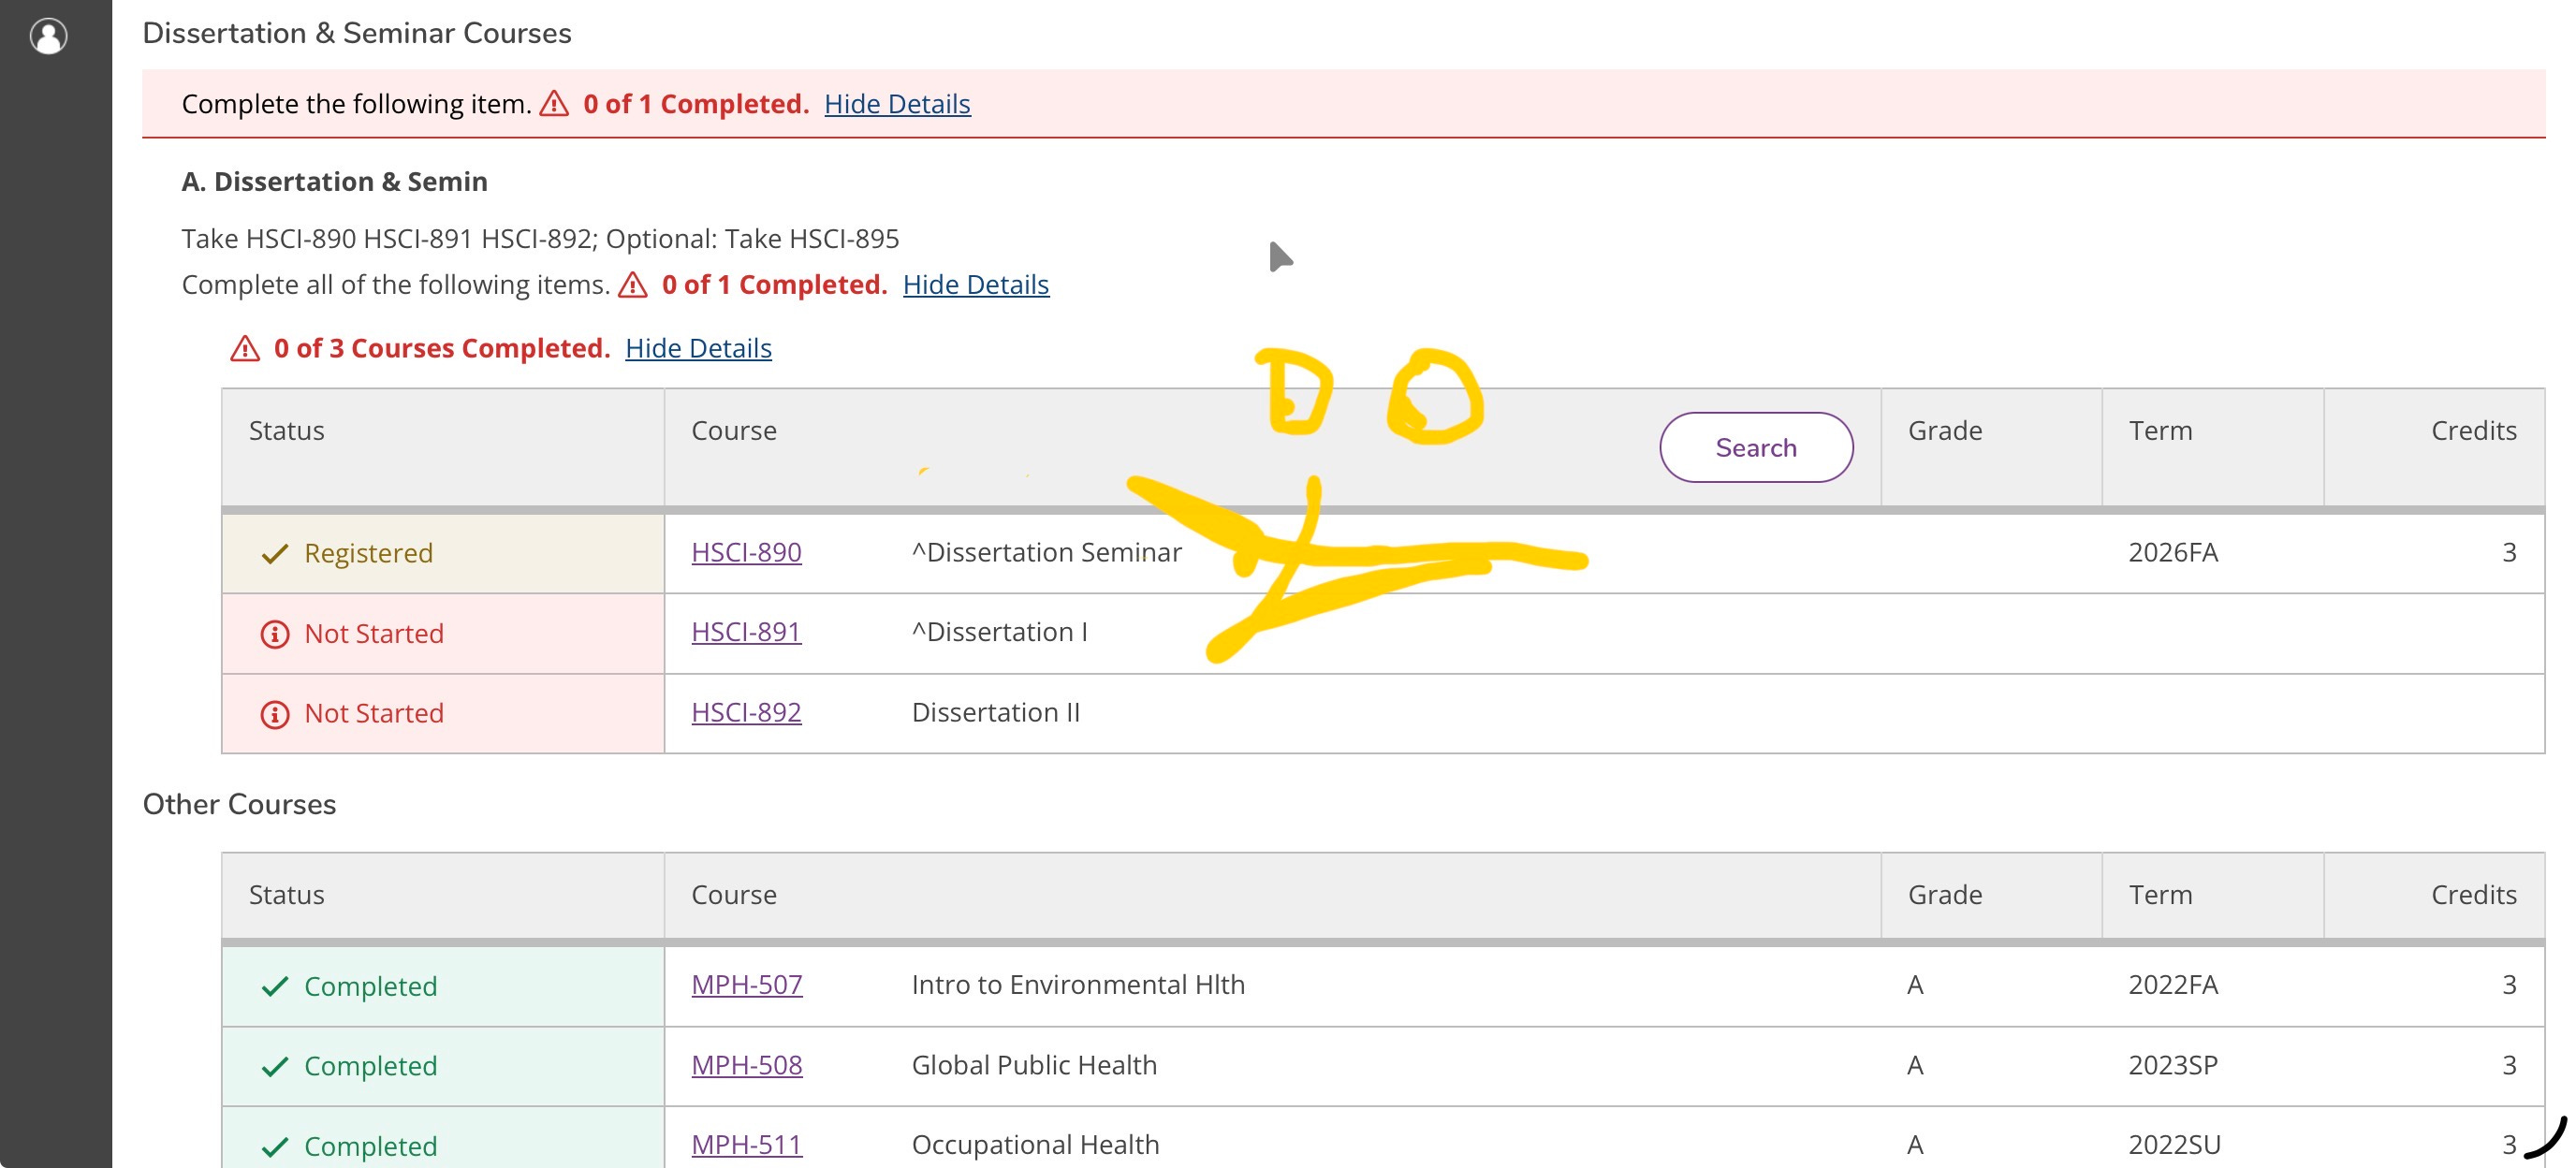The height and width of the screenshot is (1168, 2576).
Task: Click Completed status for MPH-511
Action: [x=370, y=1147]
